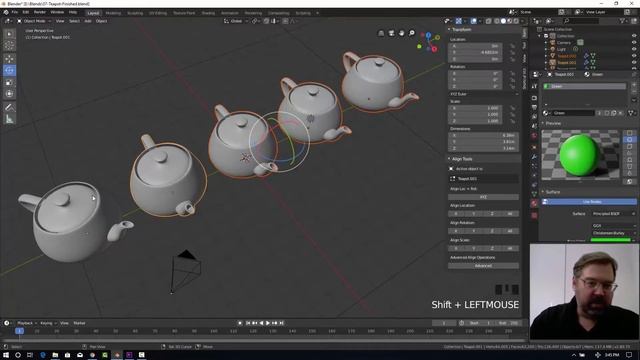Toggle lock on Scale Z
This screenshot has width=640, height=360.
tap(513, 121)
